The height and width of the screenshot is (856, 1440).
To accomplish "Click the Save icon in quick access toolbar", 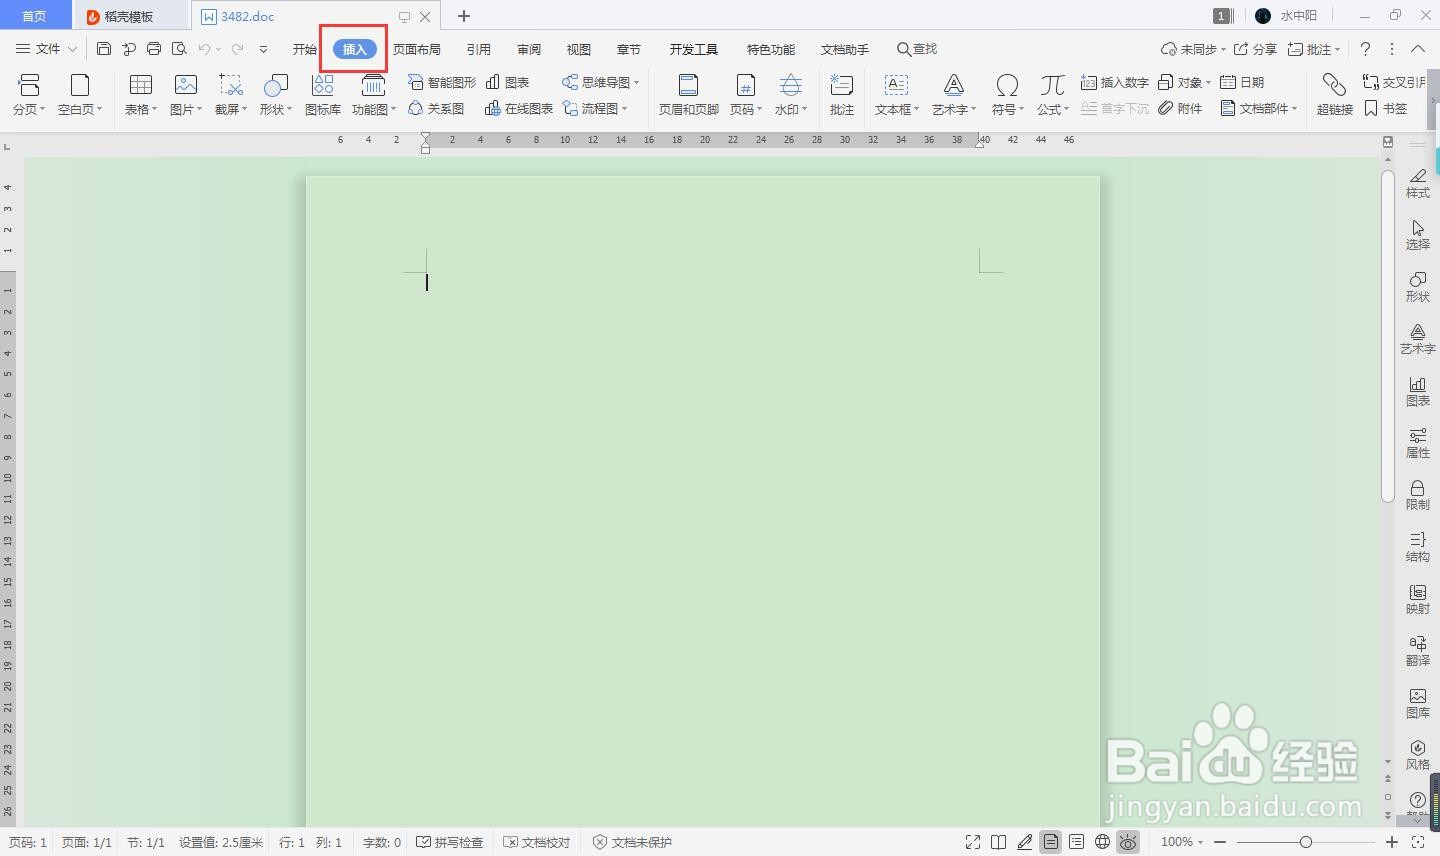I will click(x=104, y=49).
